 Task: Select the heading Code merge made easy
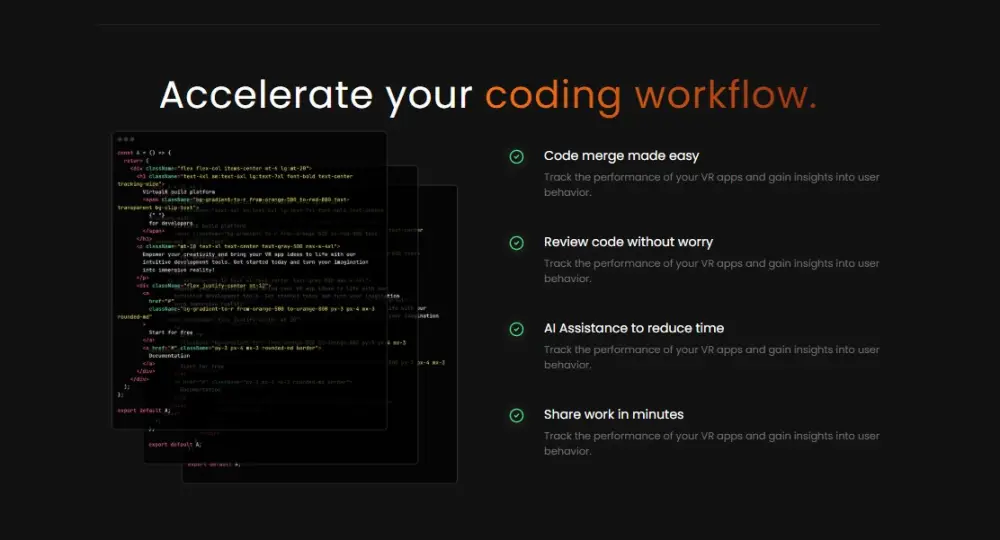pos(621,156)
